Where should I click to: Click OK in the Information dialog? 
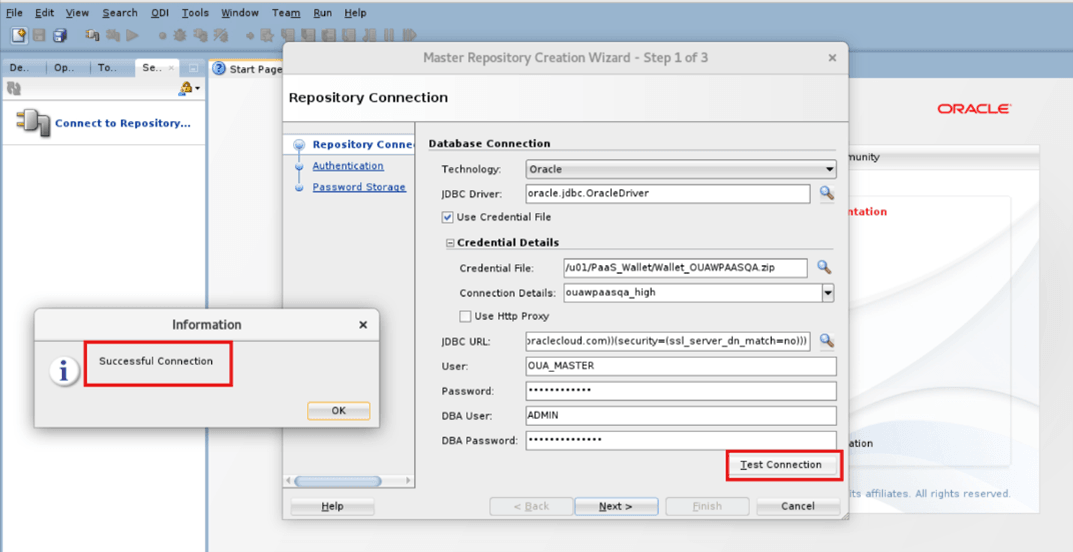pyautogui.click(x=339, y=410)
